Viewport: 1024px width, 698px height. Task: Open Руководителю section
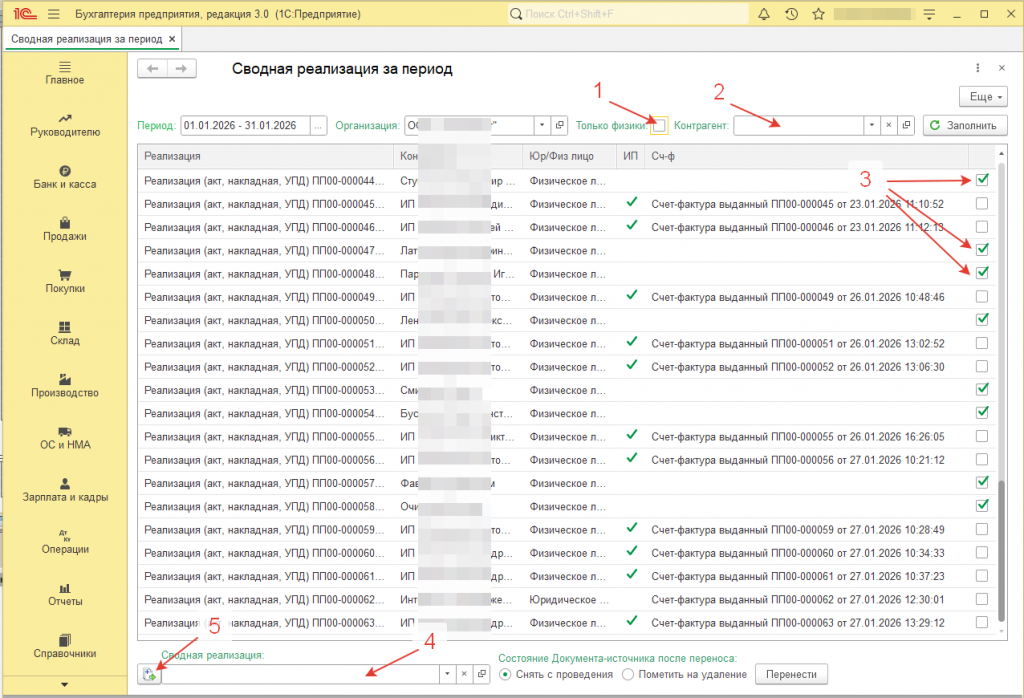65,125
